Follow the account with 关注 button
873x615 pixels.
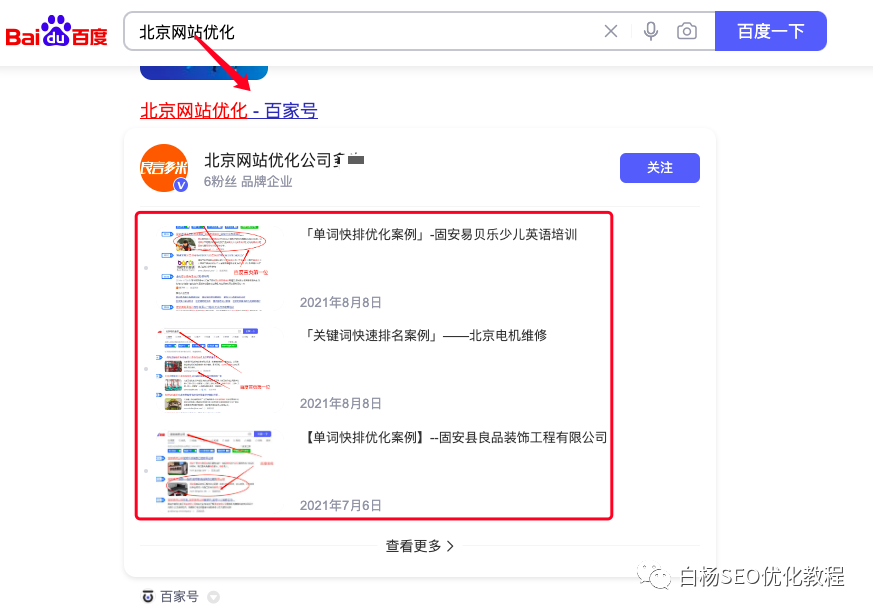[660, 168]
